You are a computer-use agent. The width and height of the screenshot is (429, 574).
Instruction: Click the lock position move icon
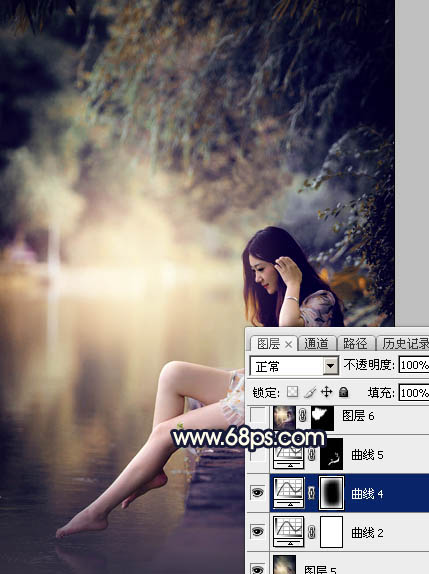point(327,392)
